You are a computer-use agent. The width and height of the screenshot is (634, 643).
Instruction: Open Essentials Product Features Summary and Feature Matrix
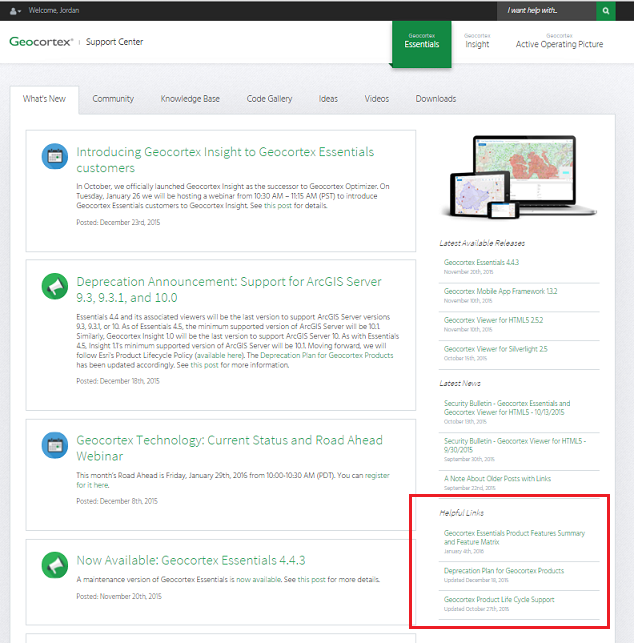514,537
